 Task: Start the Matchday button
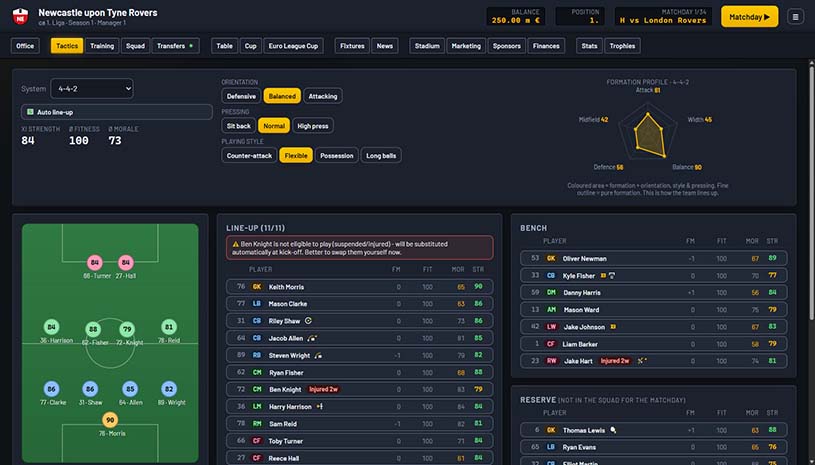click(x=750, y=17)
